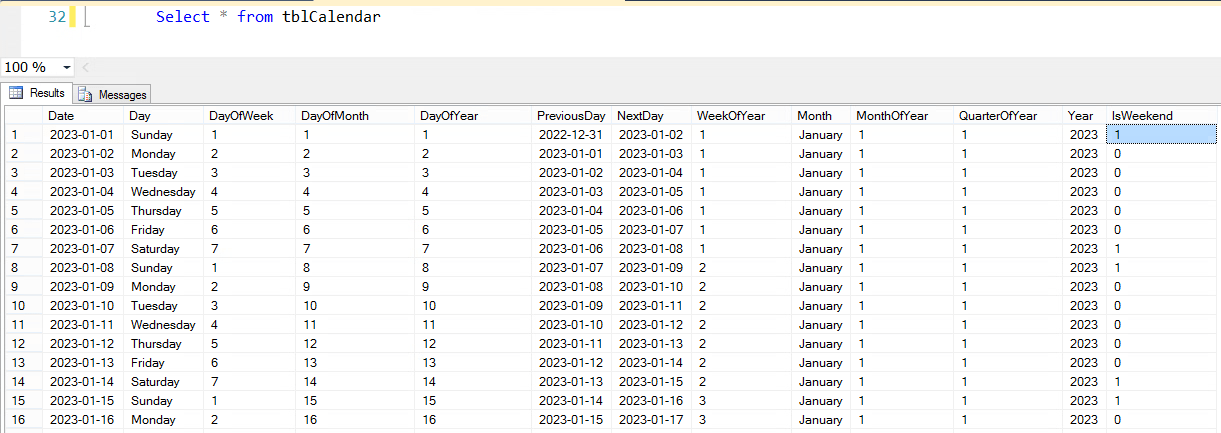Screen dimensions: 1221x433
Task: Select Date cell 2023-01-16
Action: click(84, 420)
